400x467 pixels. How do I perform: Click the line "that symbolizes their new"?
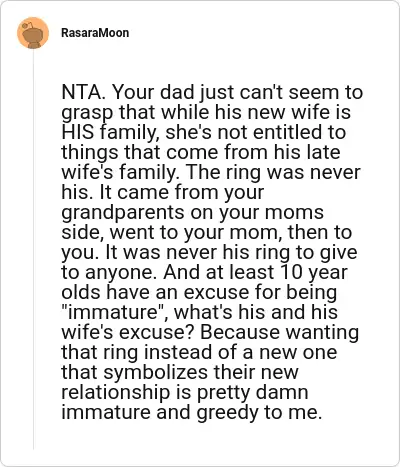(x=180, y=372)
